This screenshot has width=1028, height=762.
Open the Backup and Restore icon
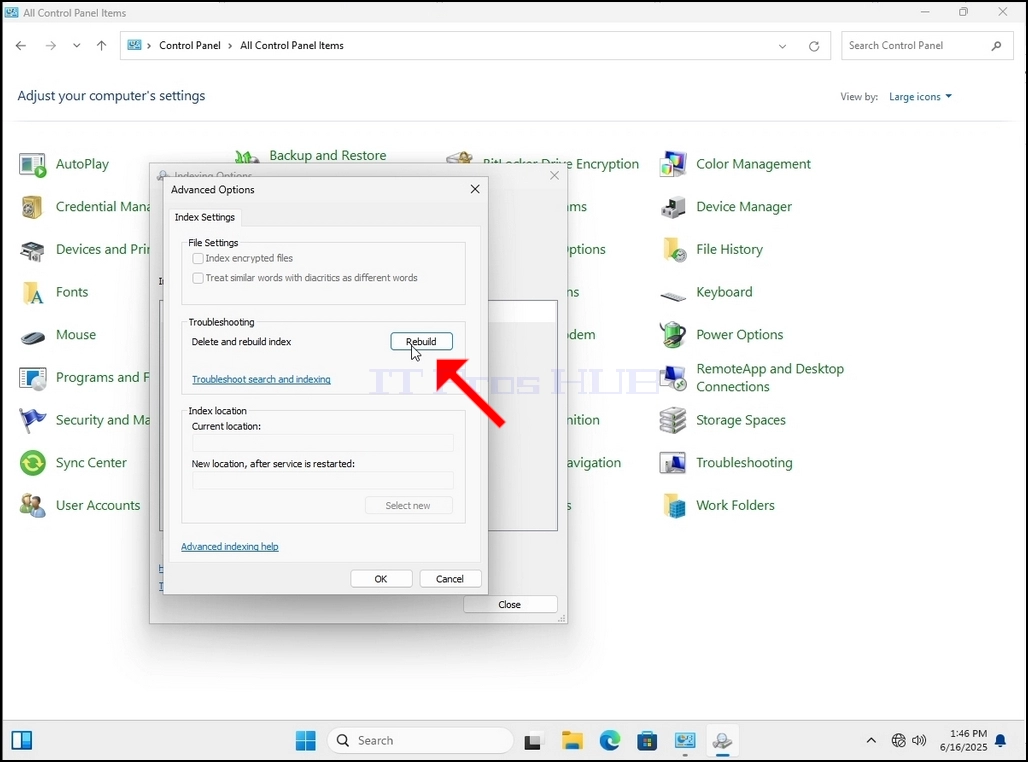pyautogui.click(x=247, y=156)
